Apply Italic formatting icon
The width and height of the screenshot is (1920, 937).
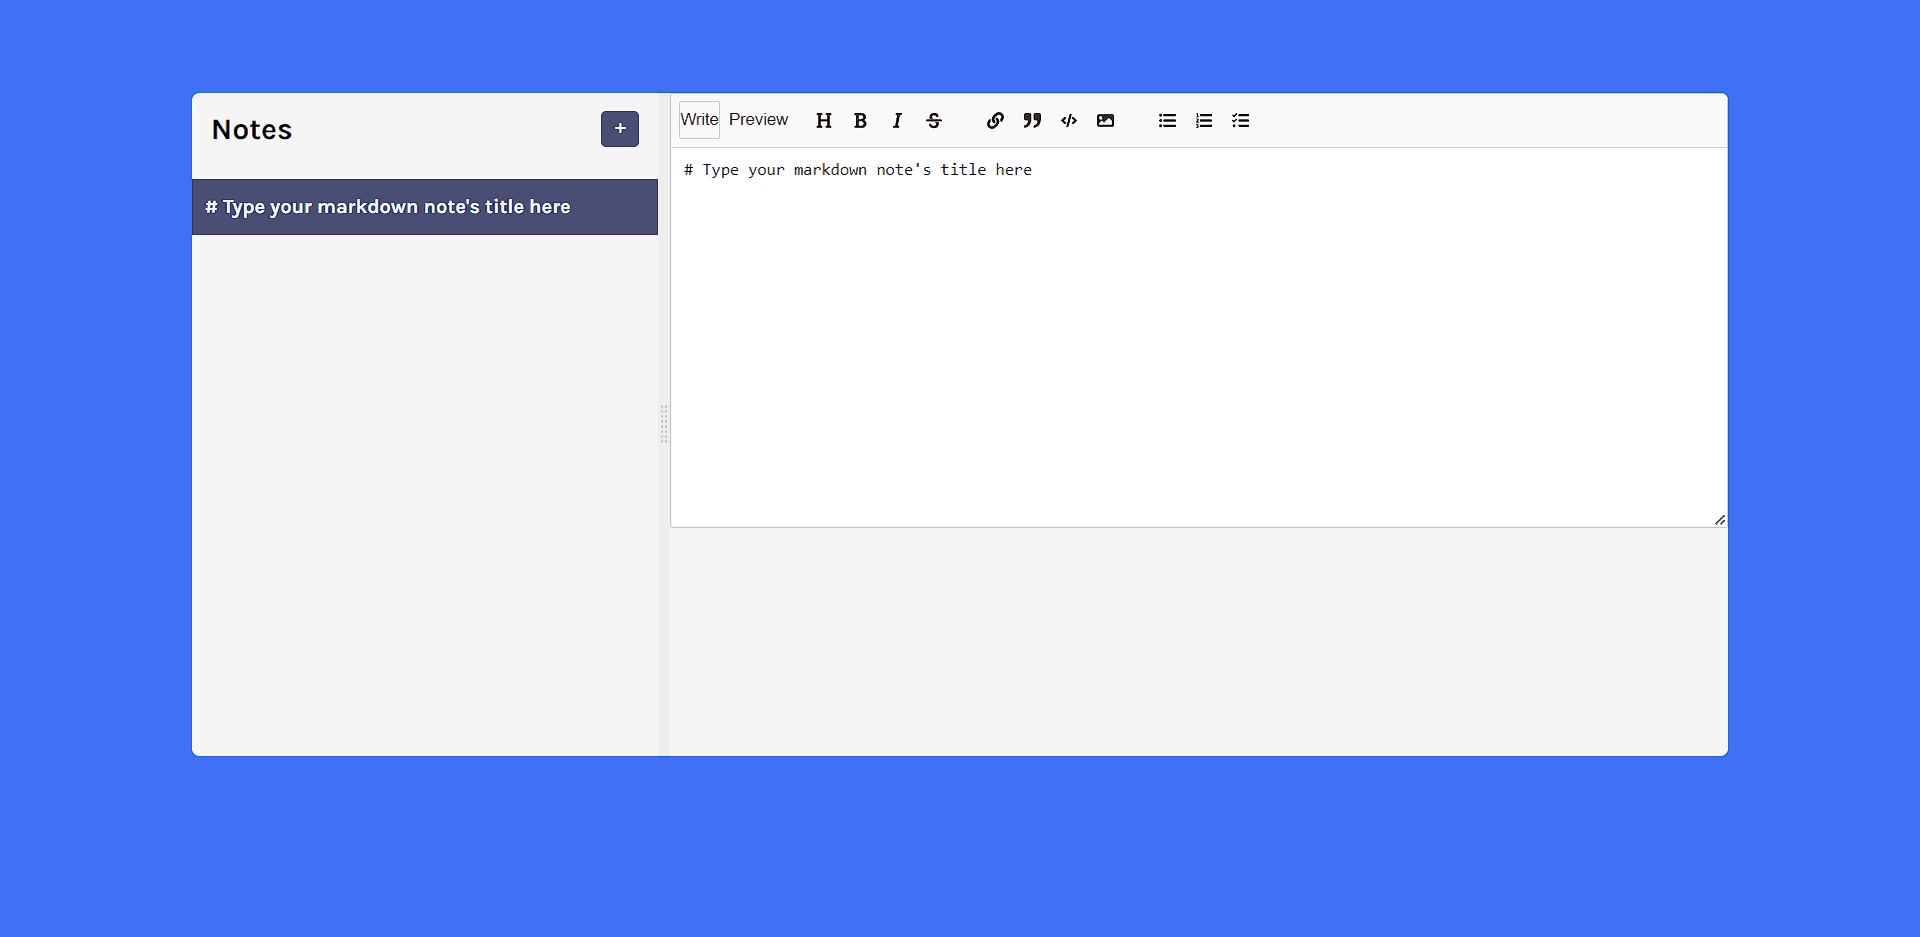(896, 120)
